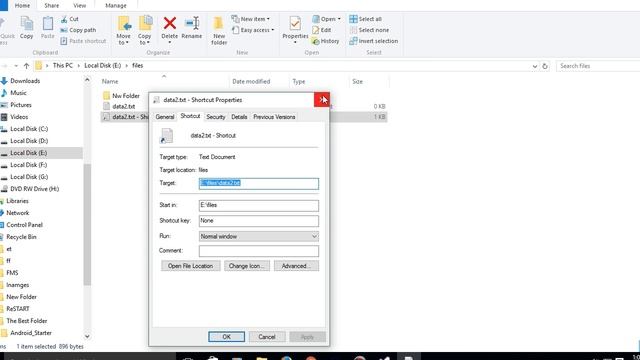Image resolution: width=640 pixels, height=360 pixels.
Task: Click the Cancel button in dialog
Action: [267, 337]
